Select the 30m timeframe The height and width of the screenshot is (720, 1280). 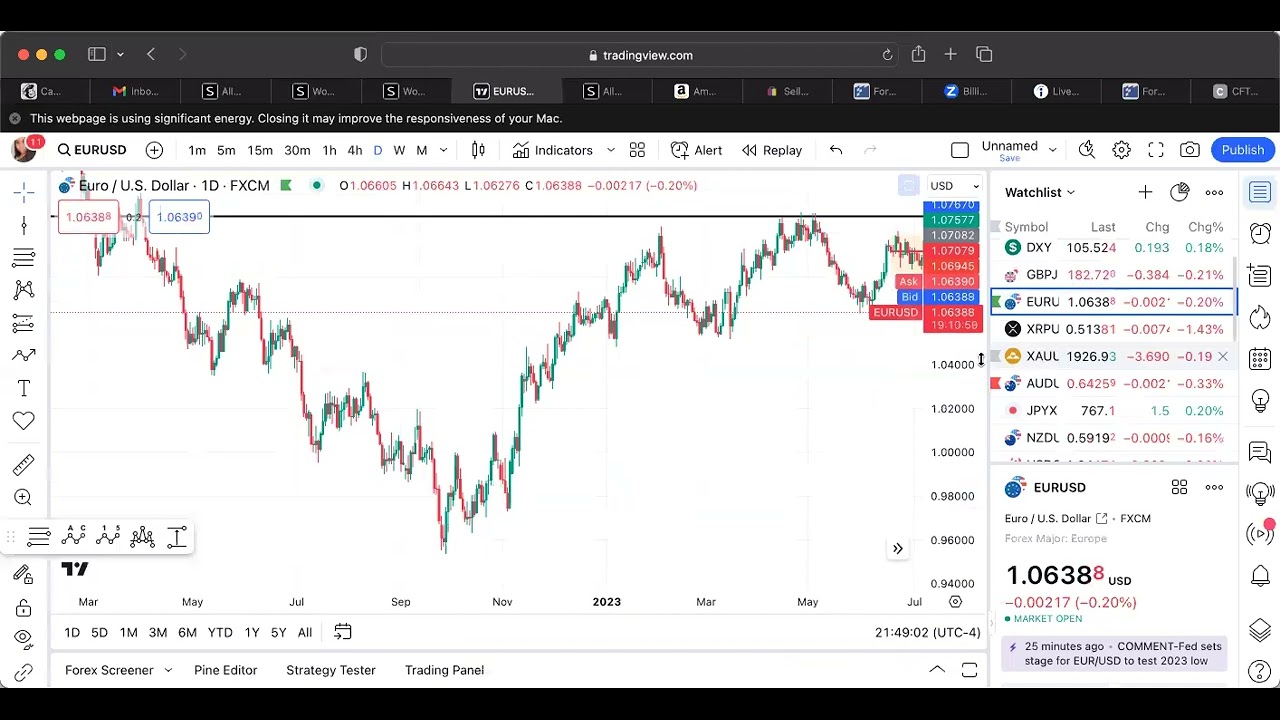297,150
